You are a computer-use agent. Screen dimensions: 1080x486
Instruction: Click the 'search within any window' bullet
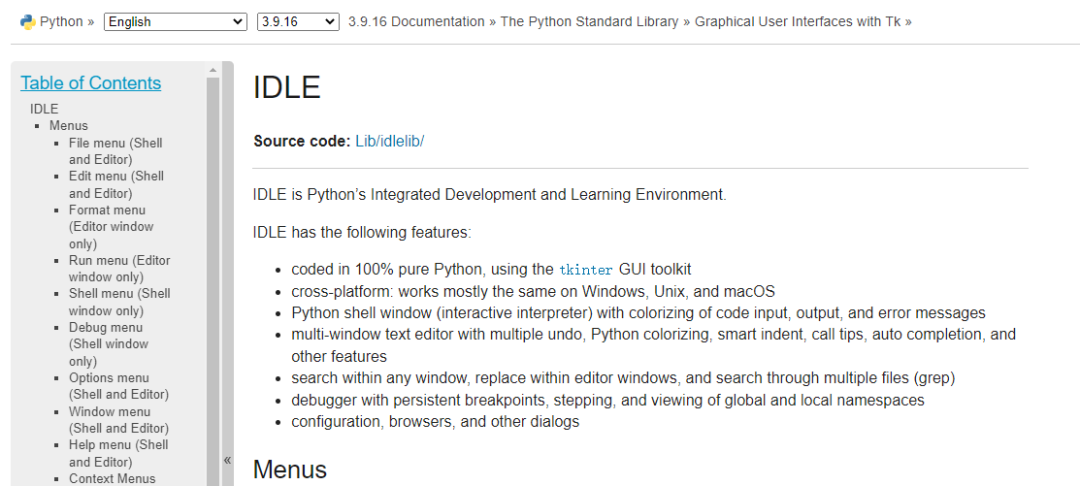(x=623, y=378)
